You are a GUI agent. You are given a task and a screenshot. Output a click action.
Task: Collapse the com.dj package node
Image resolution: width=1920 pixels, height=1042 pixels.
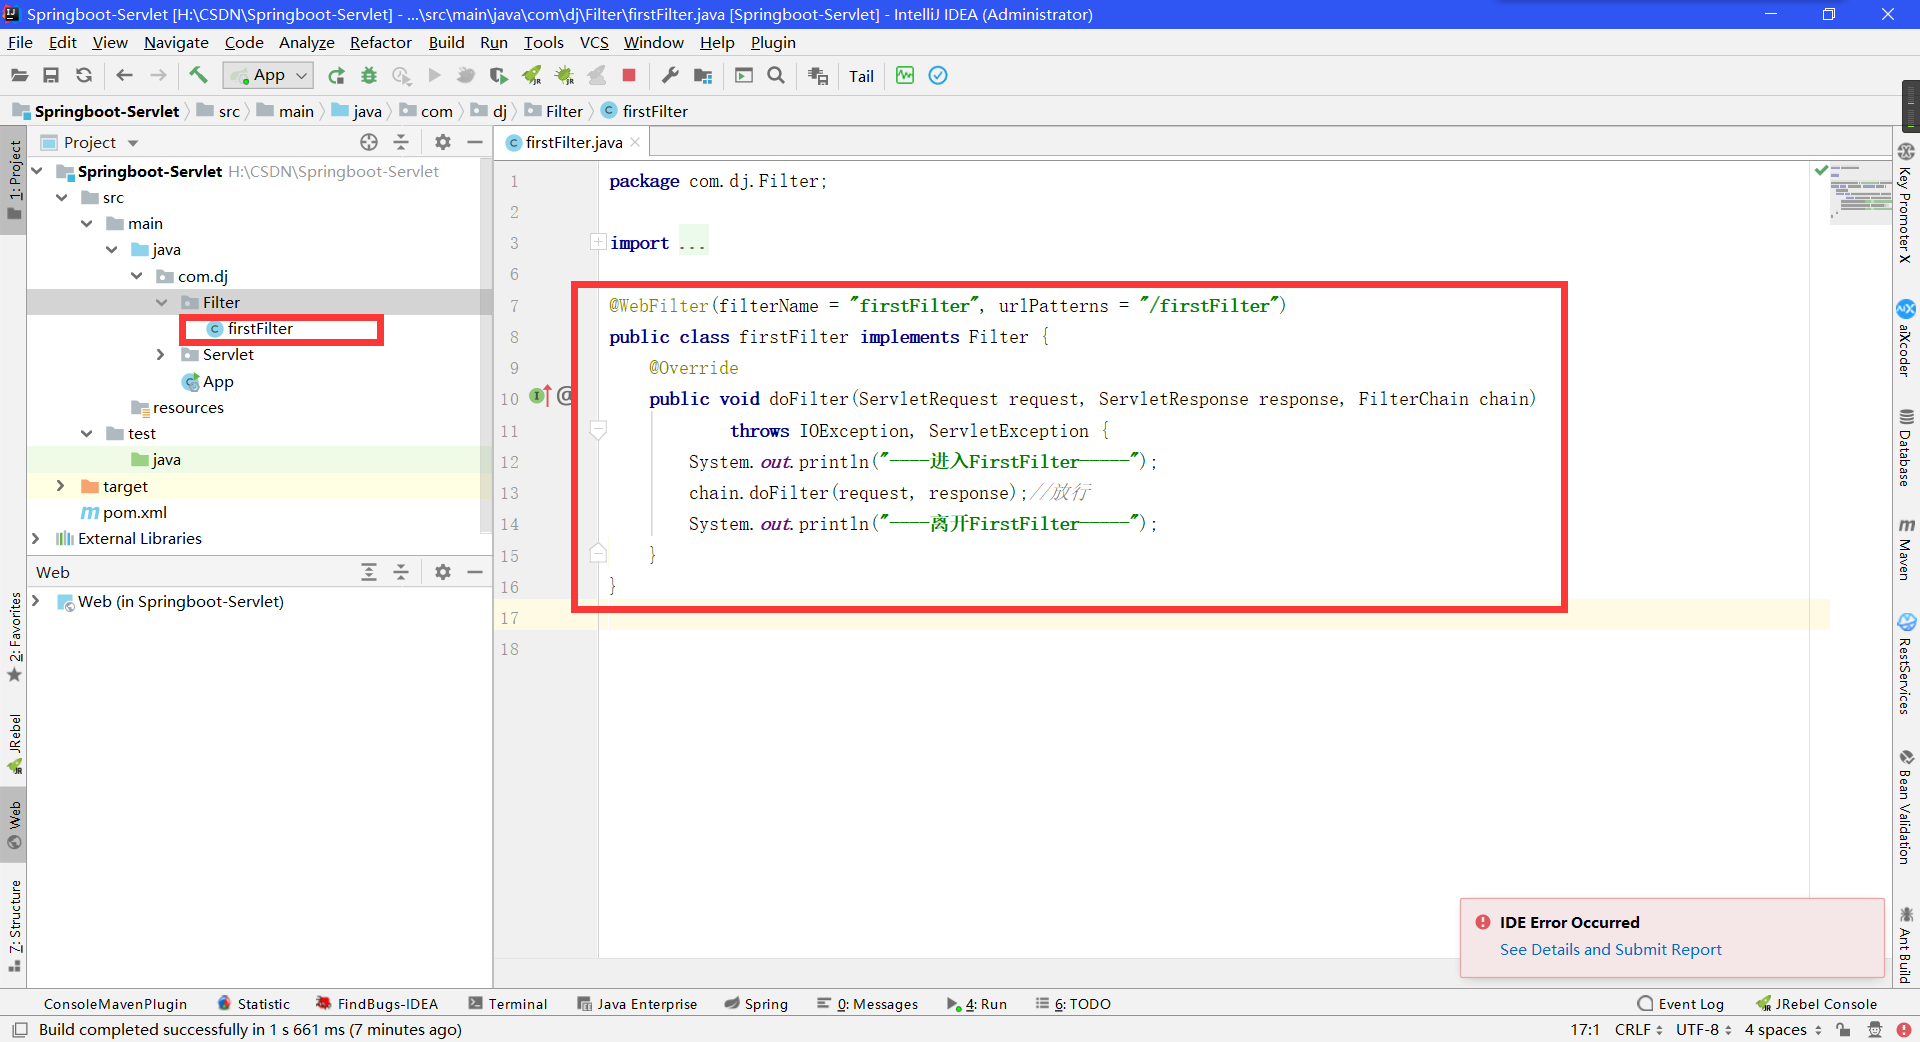tap(137, 276)
